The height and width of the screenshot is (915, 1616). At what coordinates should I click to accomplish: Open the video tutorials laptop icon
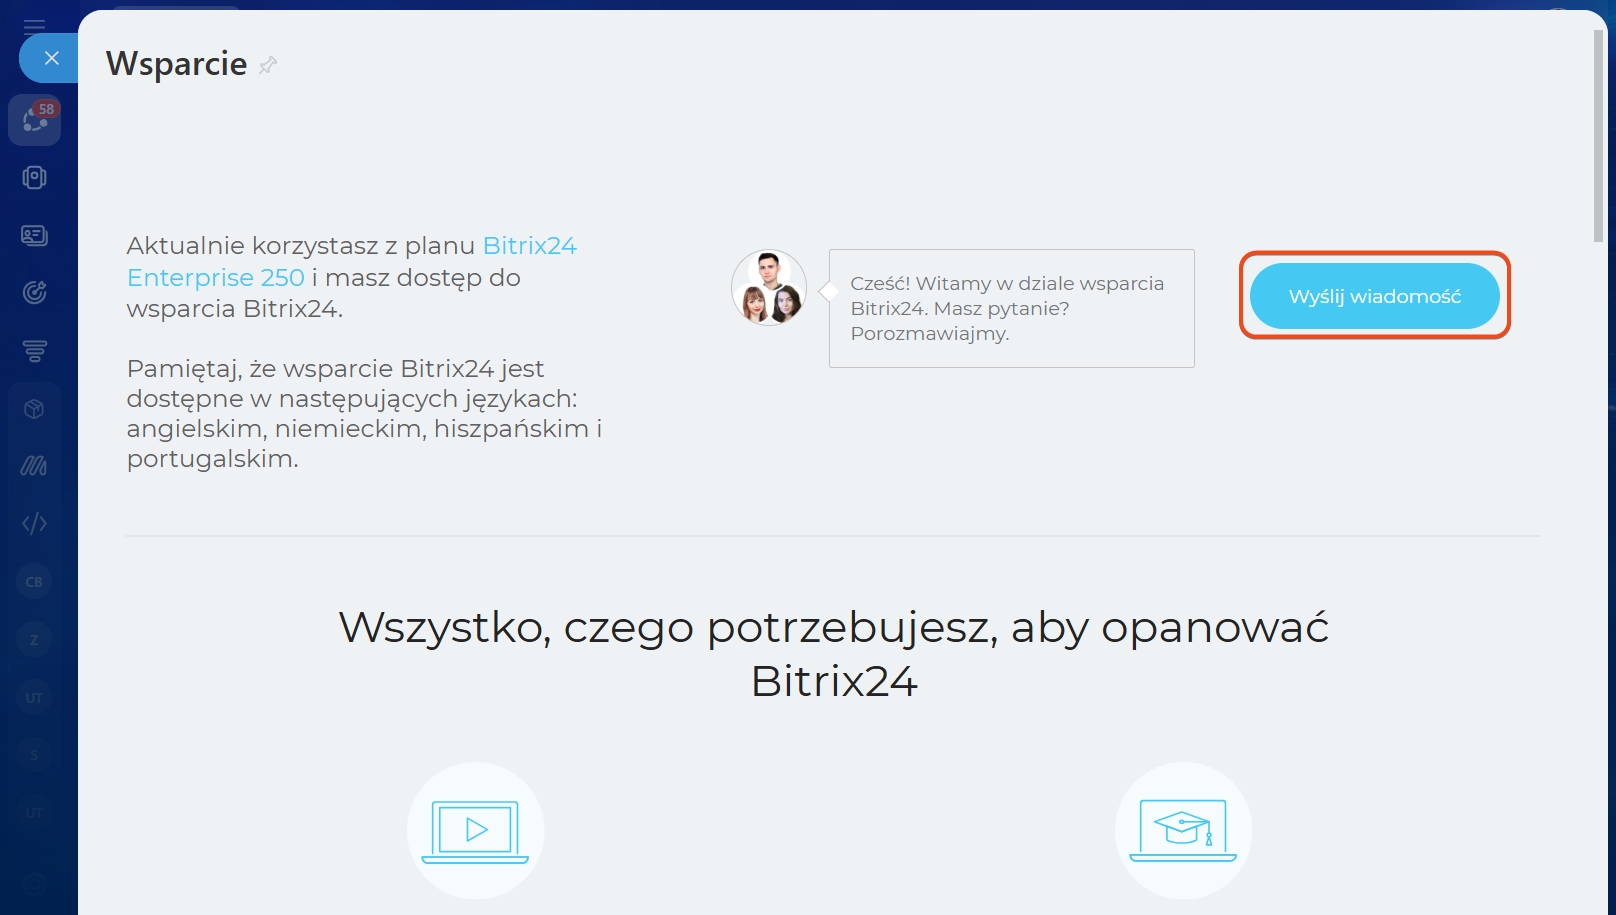point(475,831)
